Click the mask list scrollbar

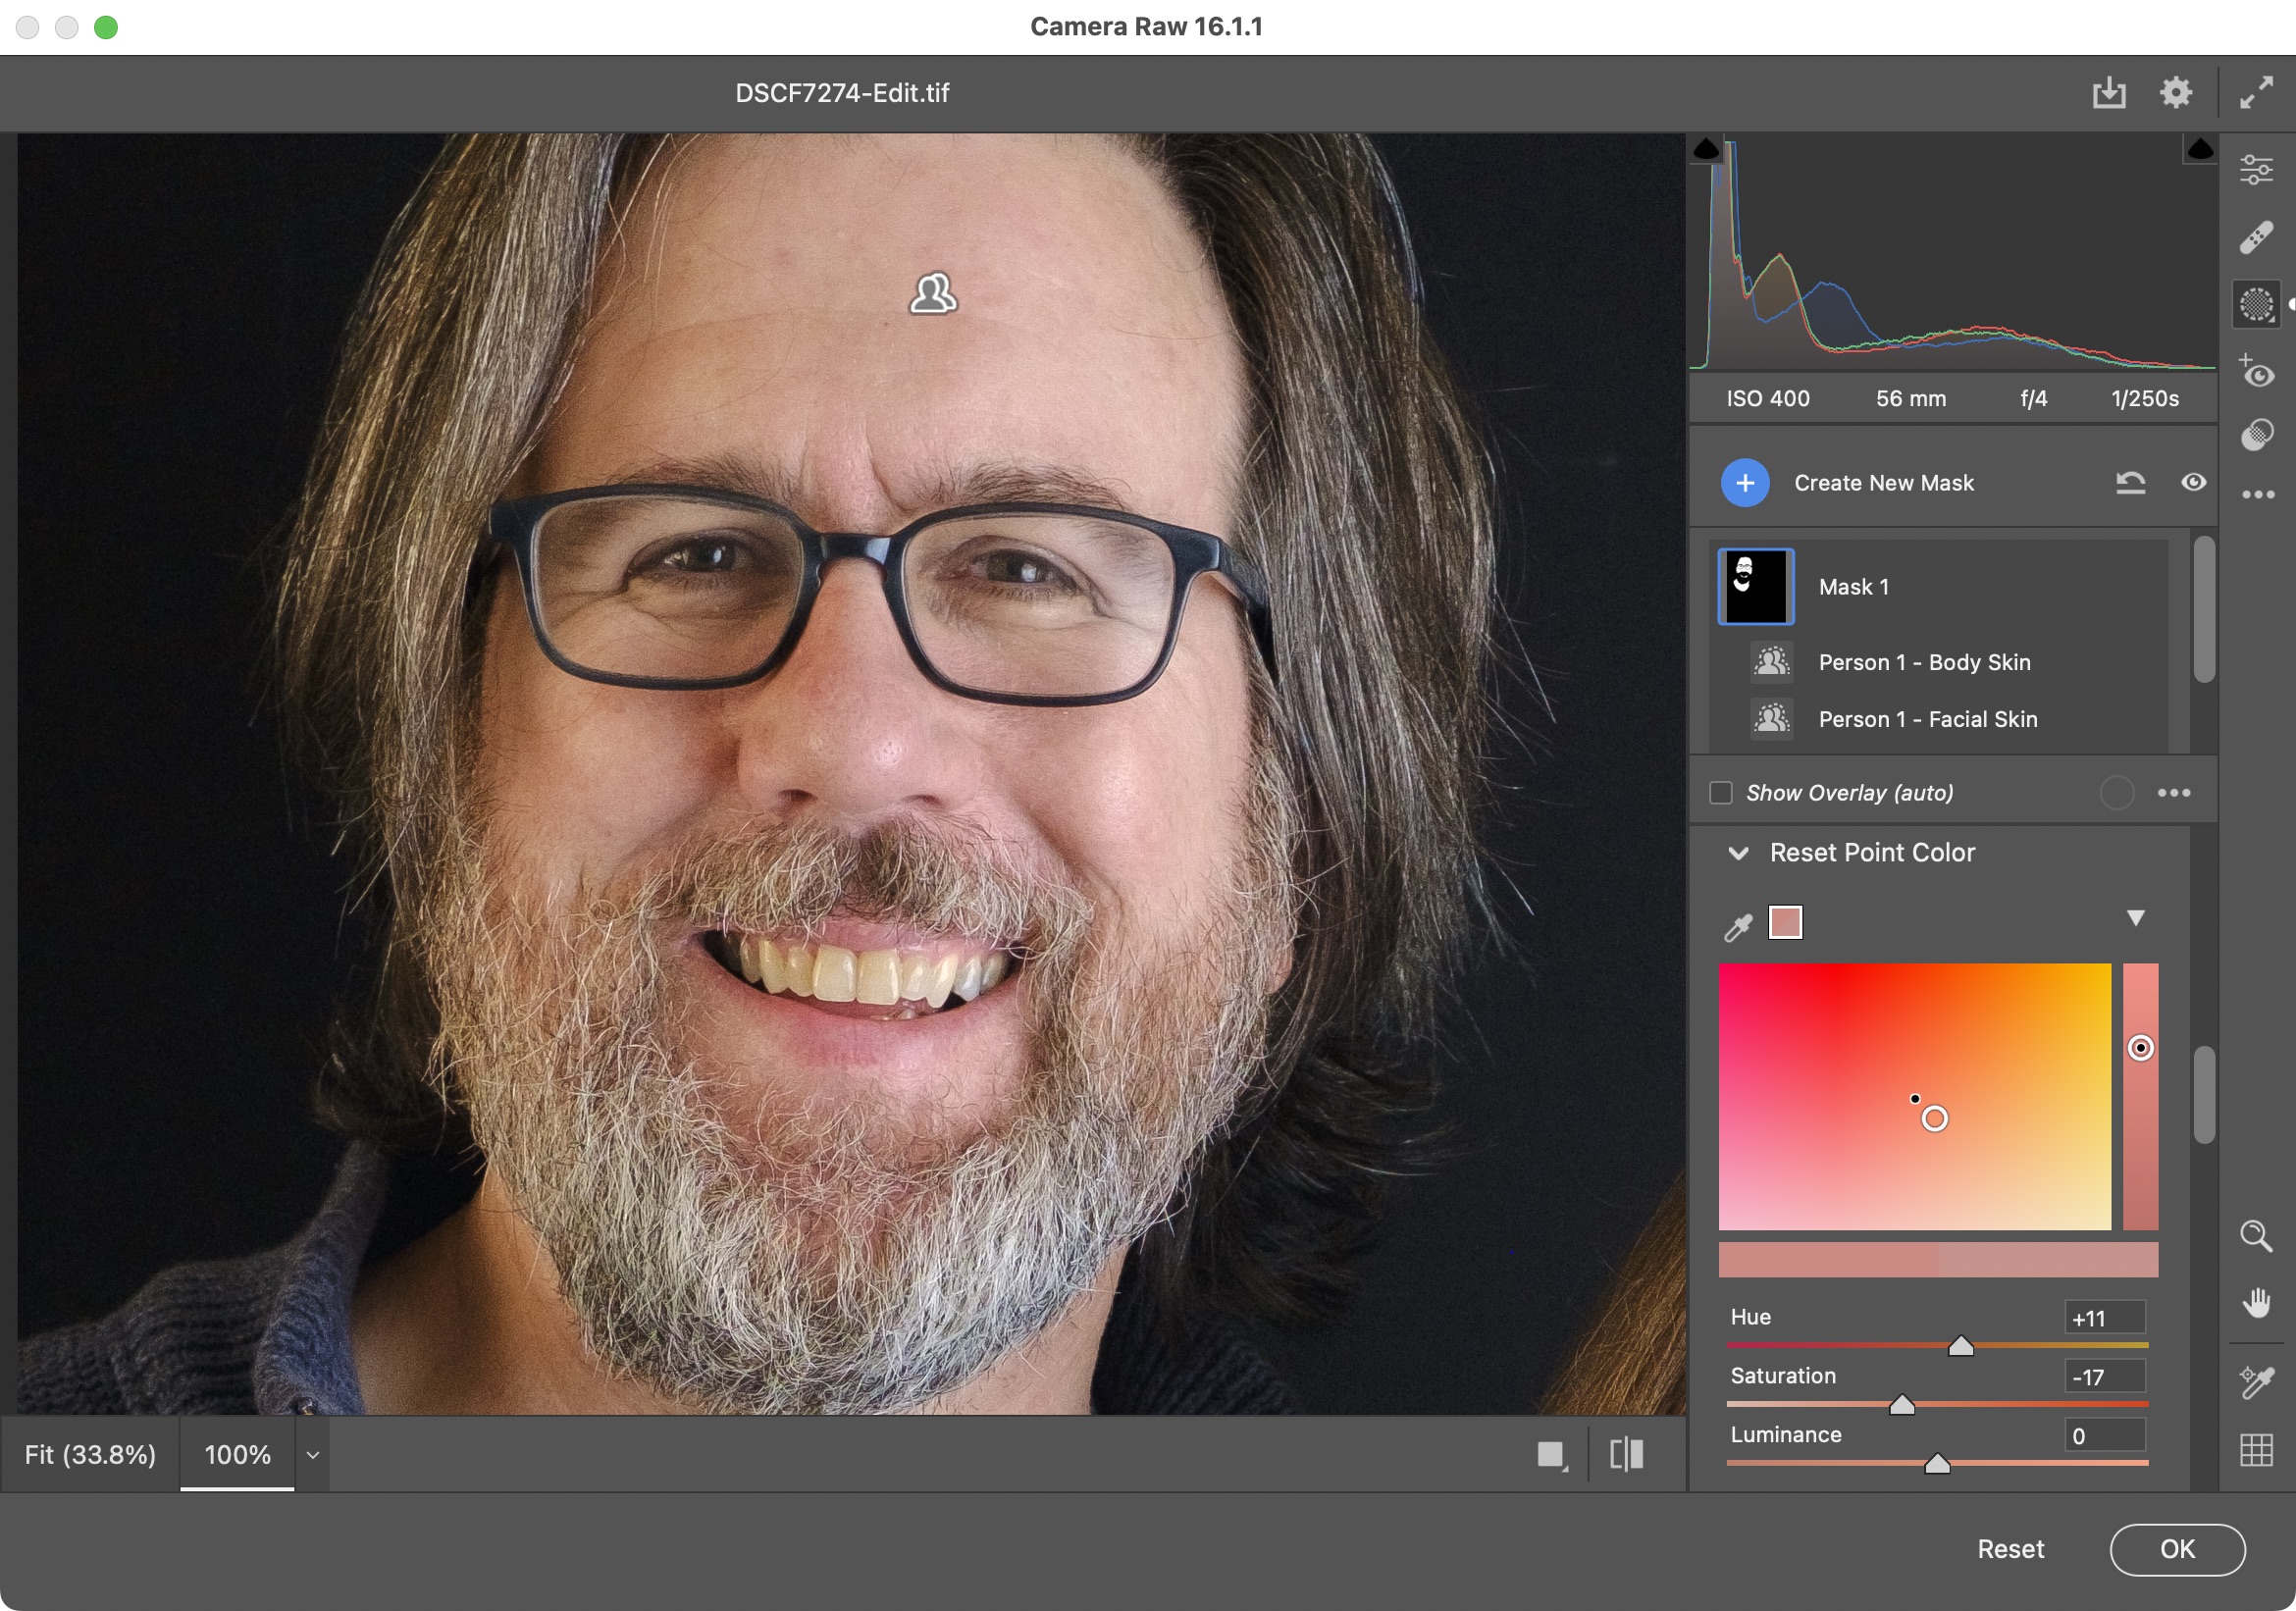2203,609
